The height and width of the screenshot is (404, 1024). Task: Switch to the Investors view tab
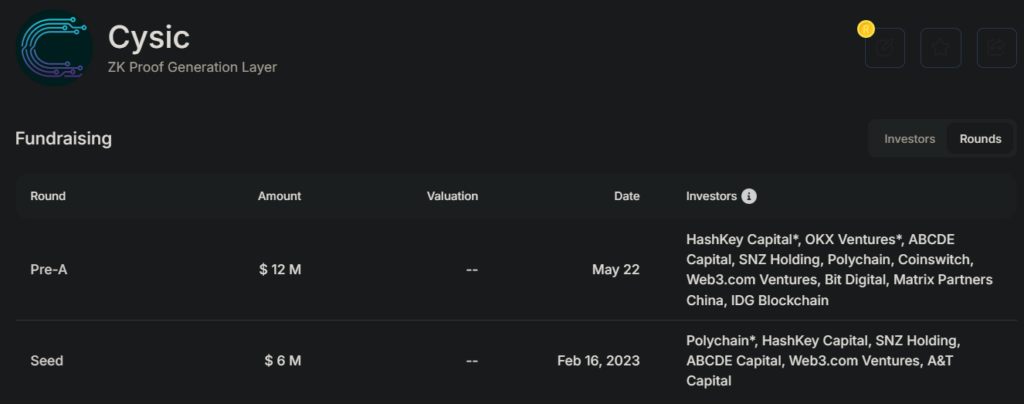tap(909, 139)
